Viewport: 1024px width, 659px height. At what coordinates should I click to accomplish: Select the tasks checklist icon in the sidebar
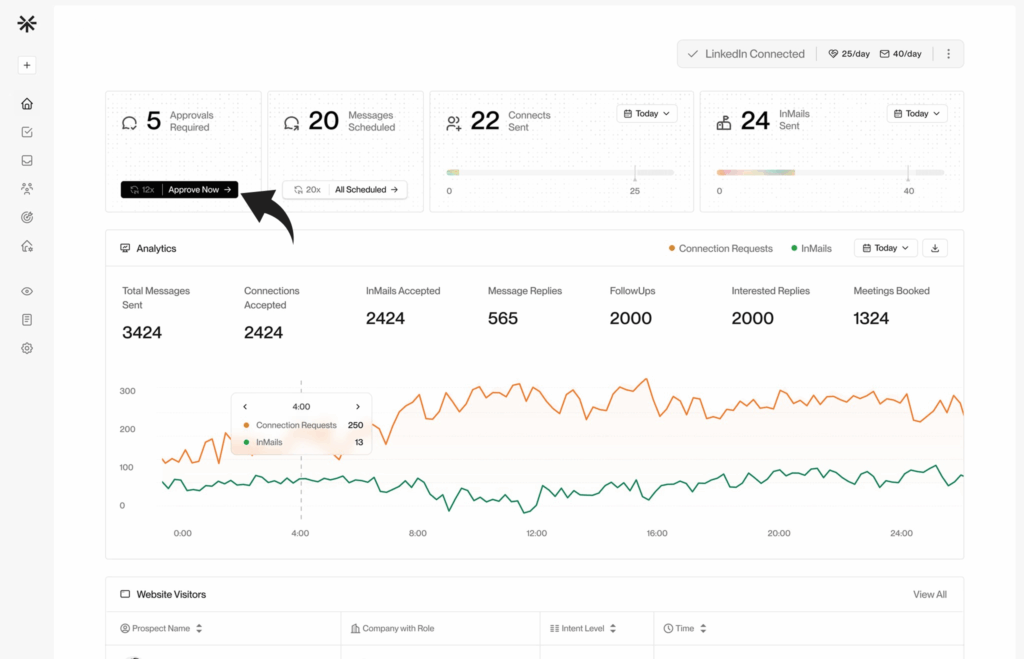pos(26,131)
